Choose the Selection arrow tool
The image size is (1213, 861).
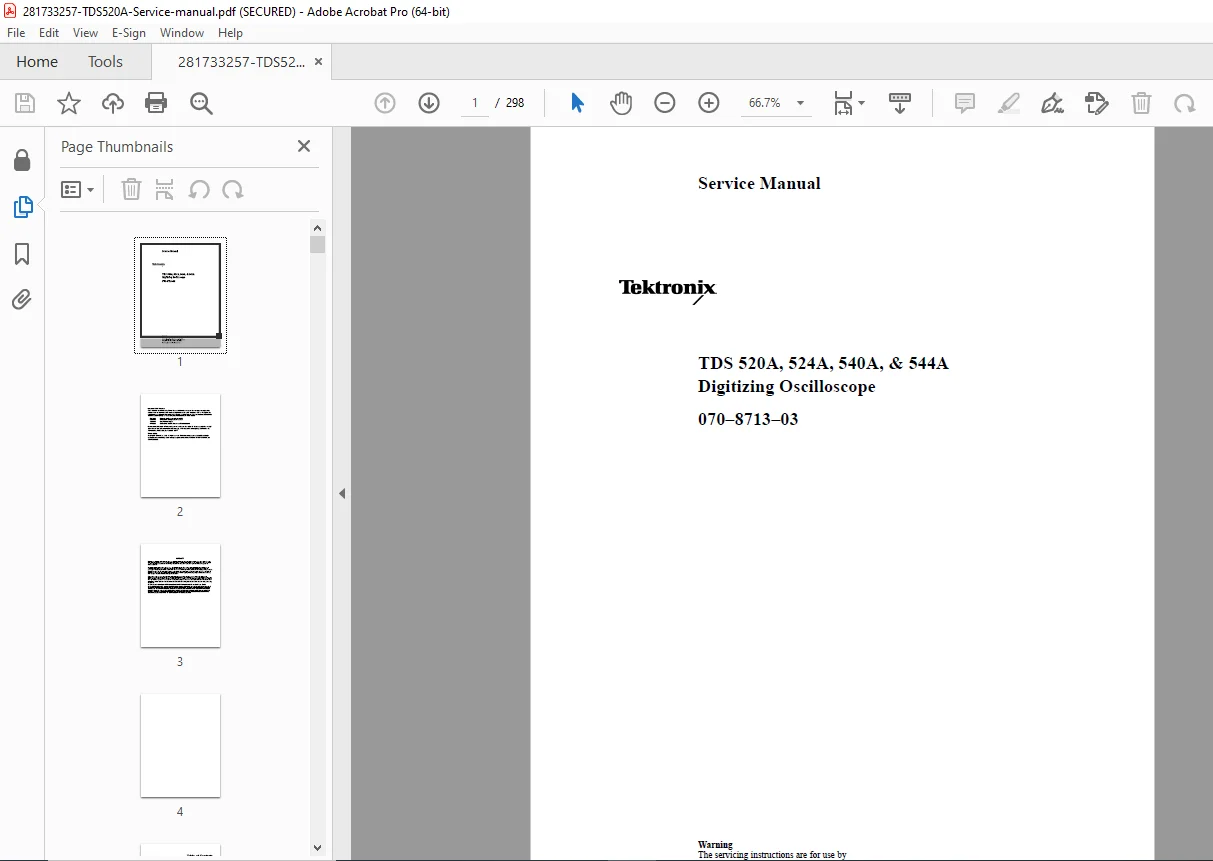tap(577, 103)
